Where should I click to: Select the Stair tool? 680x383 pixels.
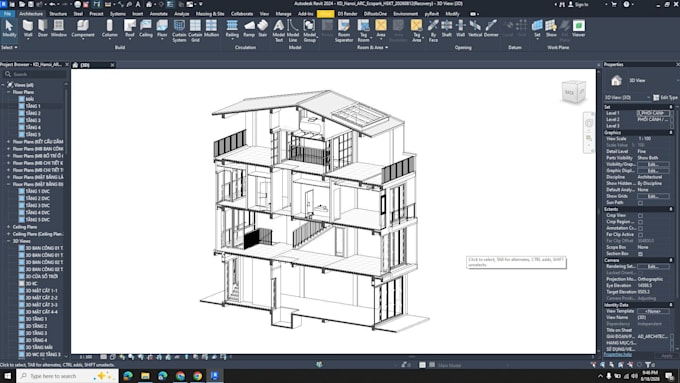[262, 29]
